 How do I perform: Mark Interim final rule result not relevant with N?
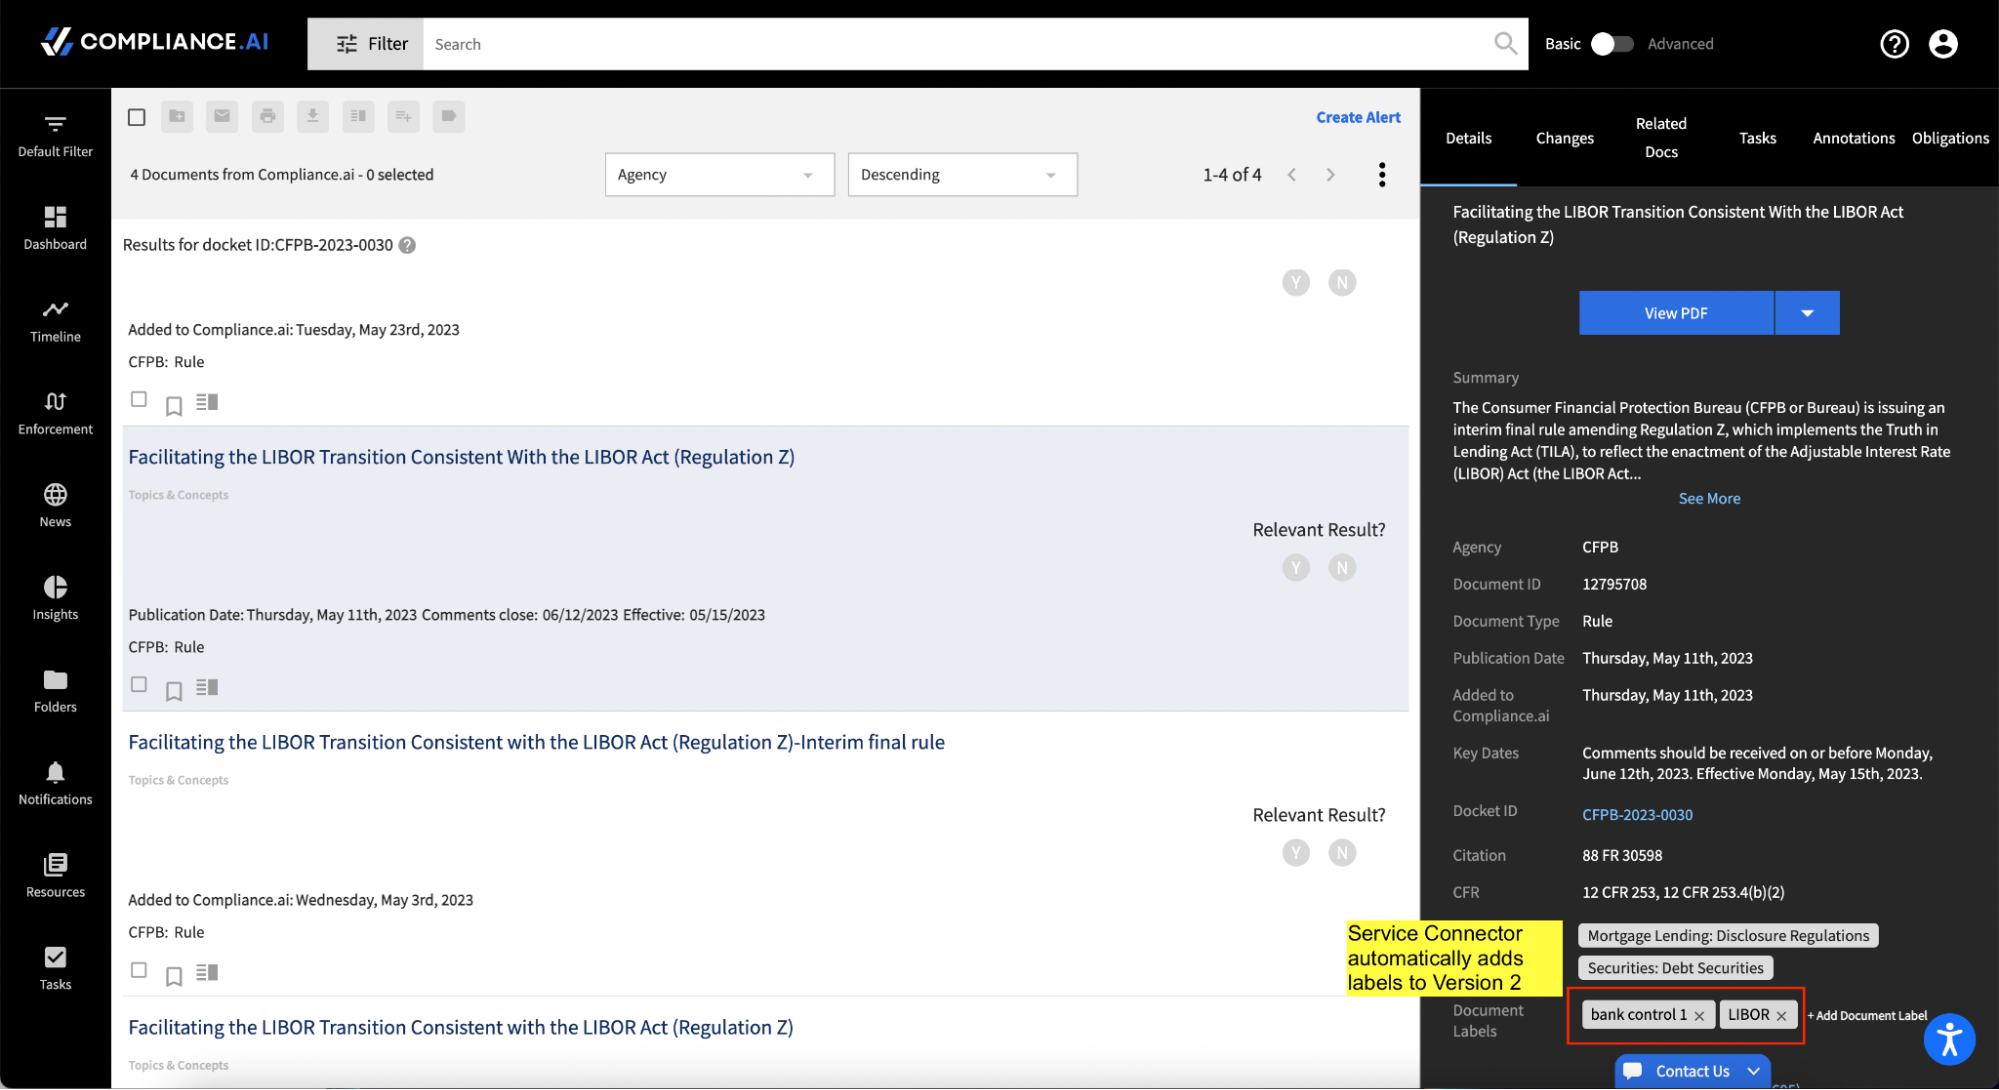tap(1342, 853)
